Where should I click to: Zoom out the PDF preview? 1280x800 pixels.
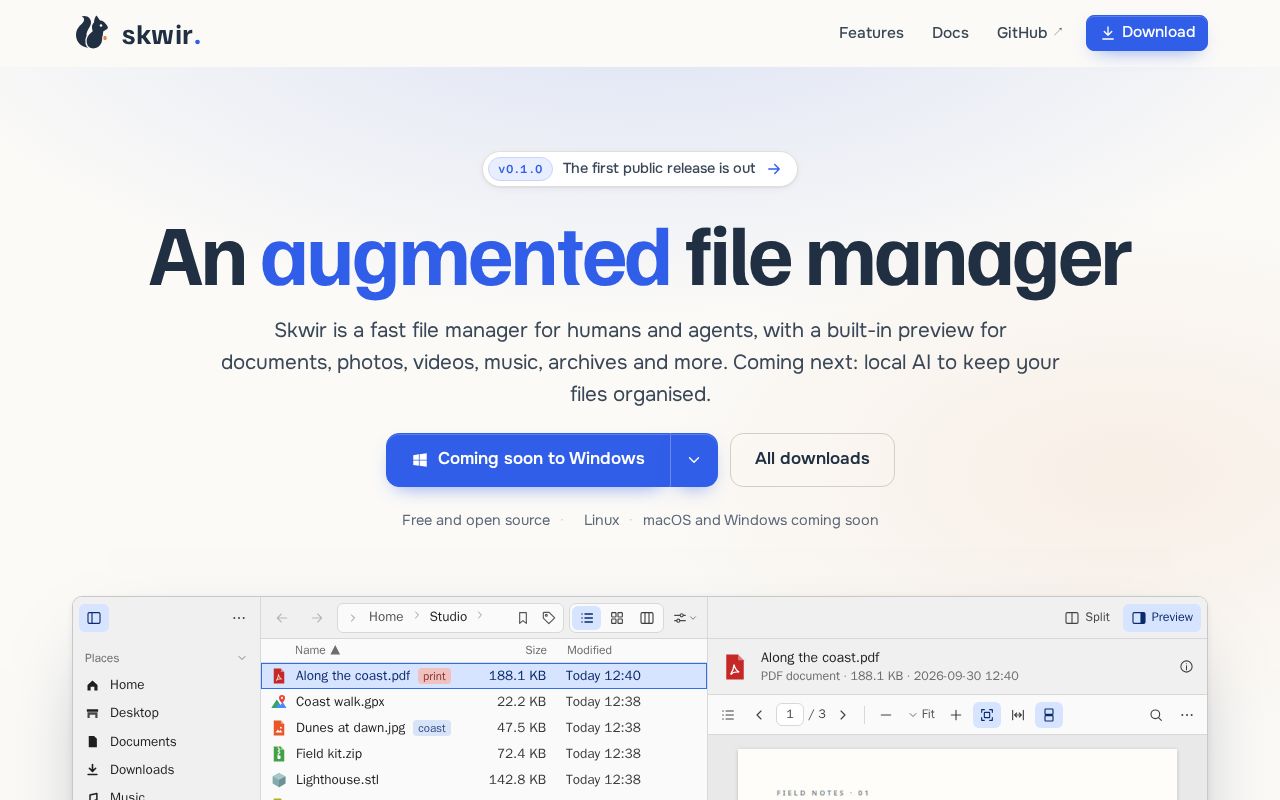click(x=886, y=715)
